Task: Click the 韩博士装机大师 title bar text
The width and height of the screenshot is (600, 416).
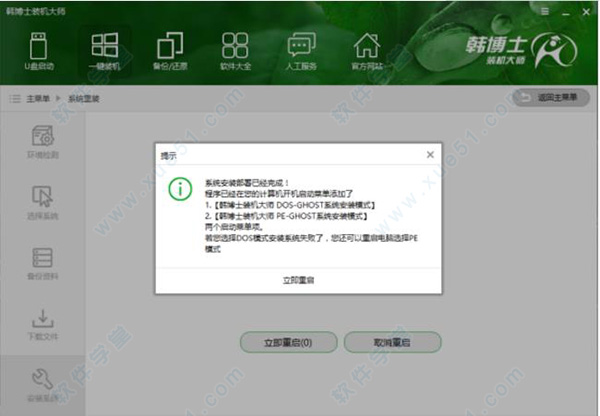Action: [x=36, y=11]
